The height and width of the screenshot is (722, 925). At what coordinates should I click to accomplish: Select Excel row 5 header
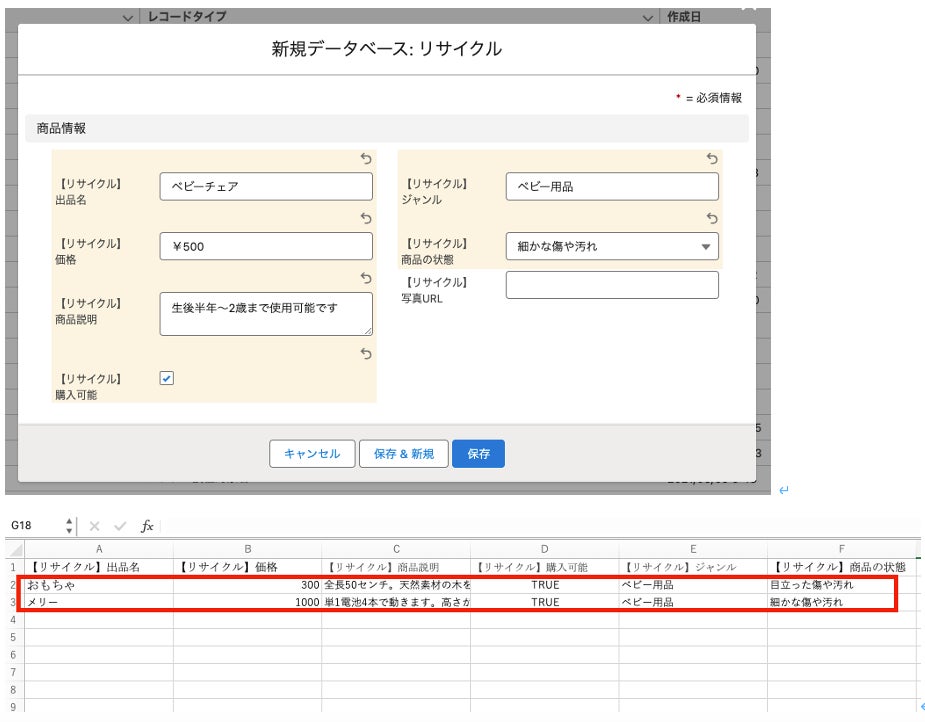click(14, 638)
